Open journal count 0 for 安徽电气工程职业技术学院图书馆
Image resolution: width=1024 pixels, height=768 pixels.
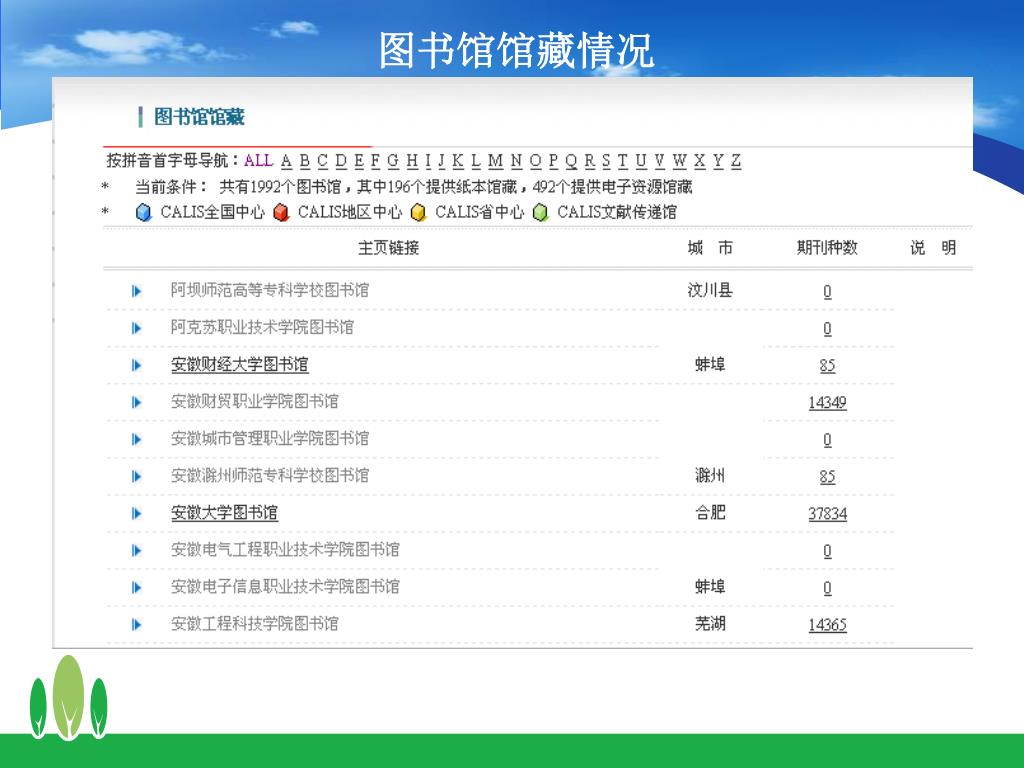pyautogui.click(x=827, y=551)
